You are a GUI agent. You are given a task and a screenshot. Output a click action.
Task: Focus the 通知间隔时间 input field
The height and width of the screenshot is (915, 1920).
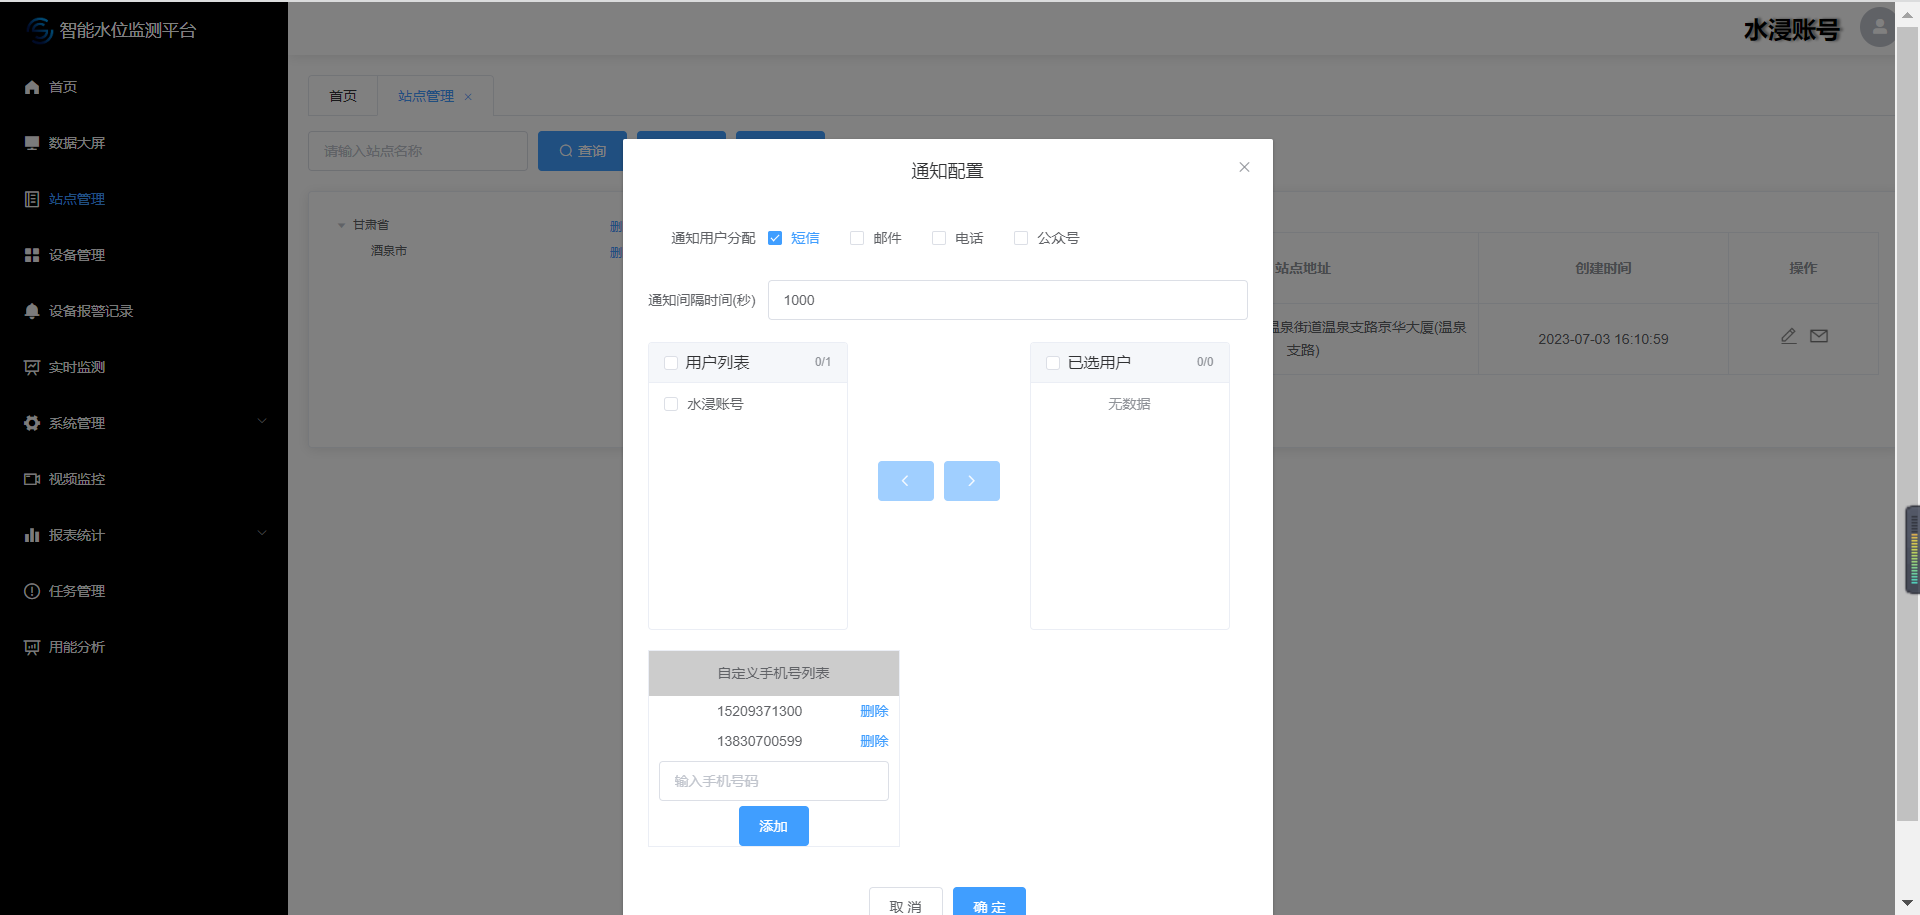1008,300
